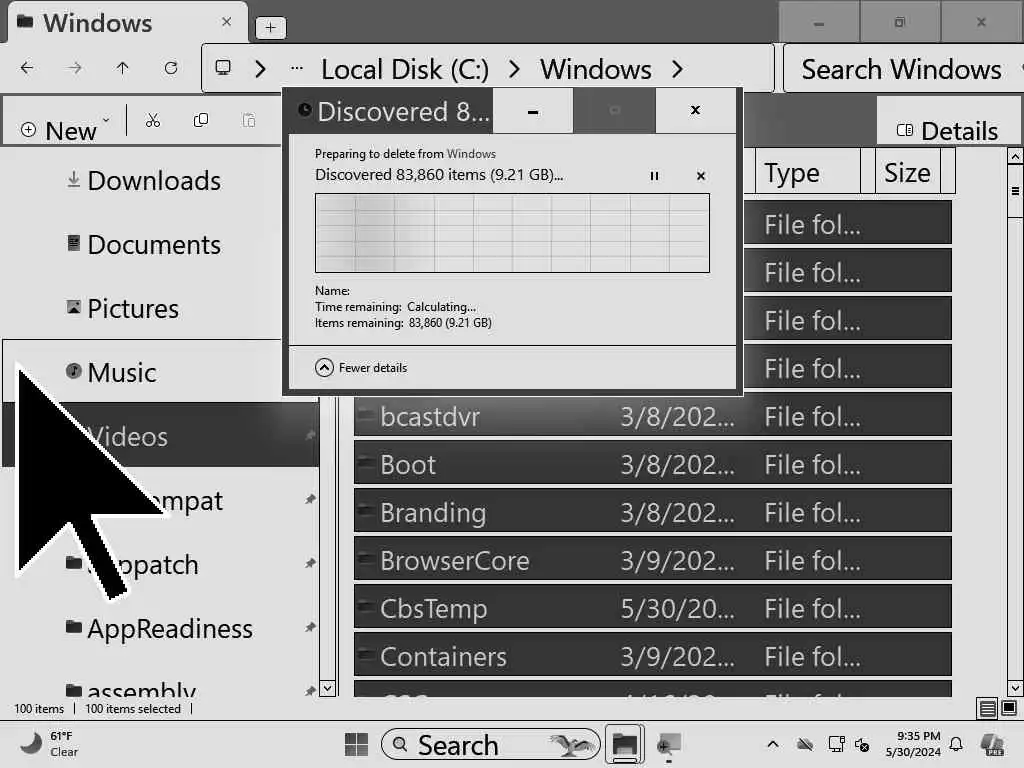Open the New dropdown menu
1024x768 pixels.
(65, 130)
